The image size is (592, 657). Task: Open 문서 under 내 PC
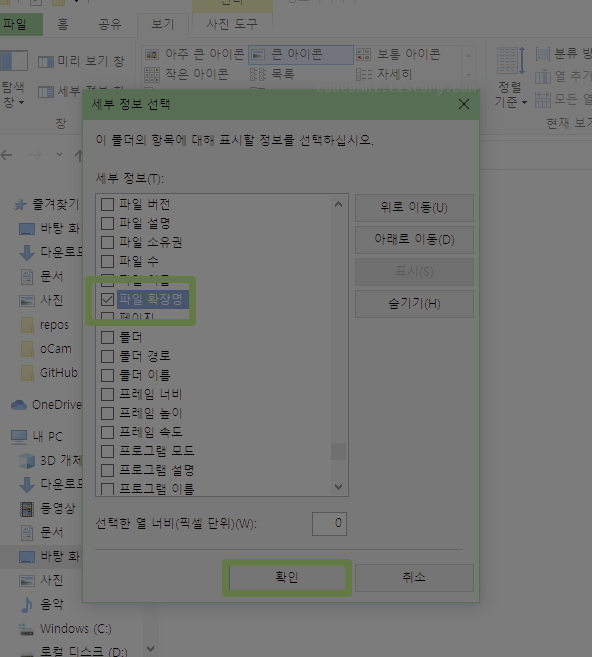42,533
